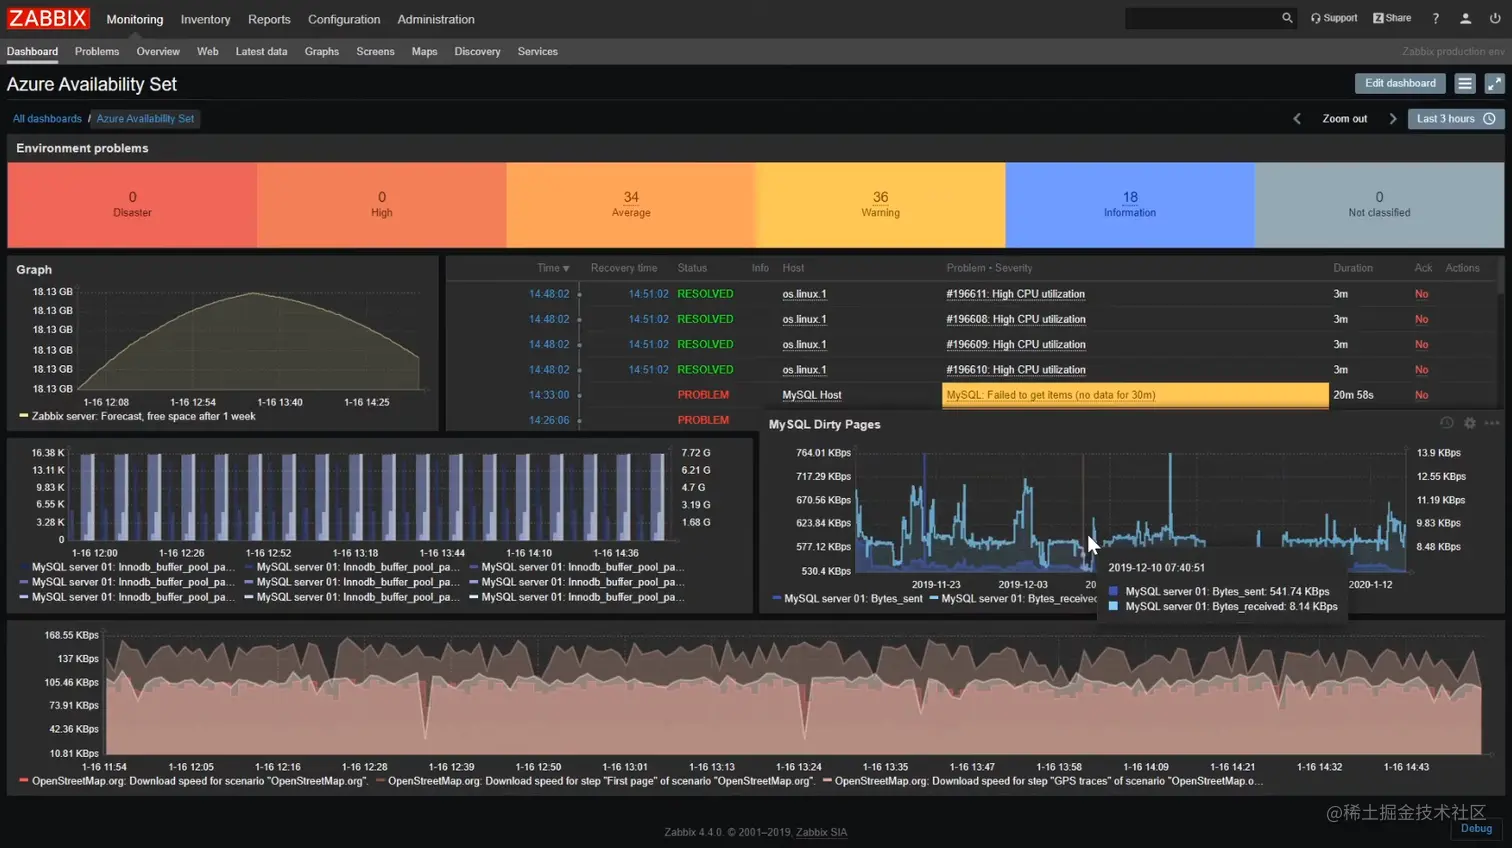Open the Configuration menu
Screen dimensions: 1512x848
point(344,19)
